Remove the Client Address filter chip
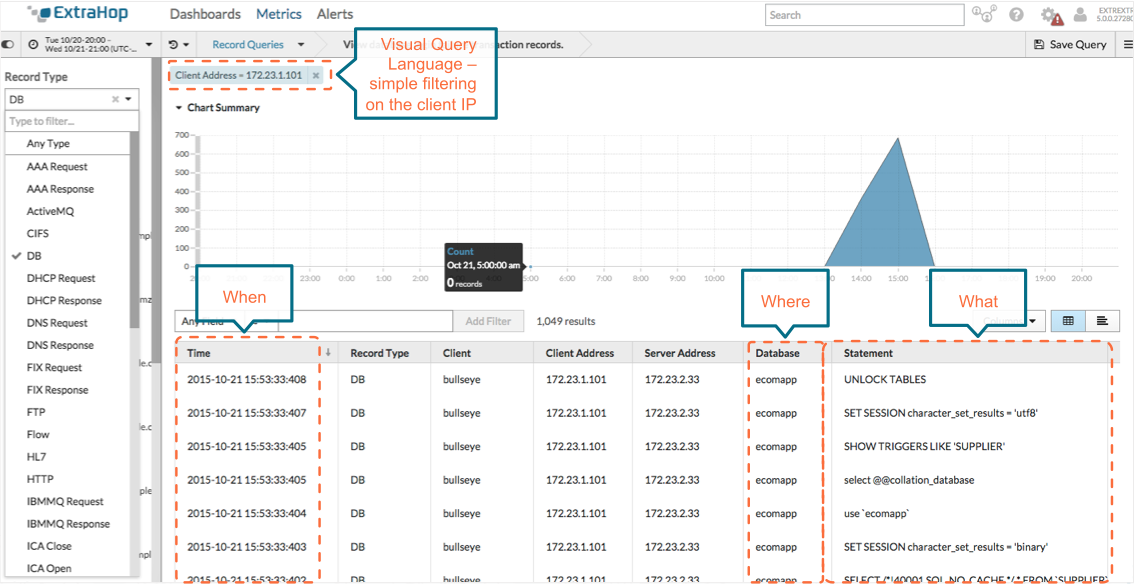 click(x=316, y=74)
